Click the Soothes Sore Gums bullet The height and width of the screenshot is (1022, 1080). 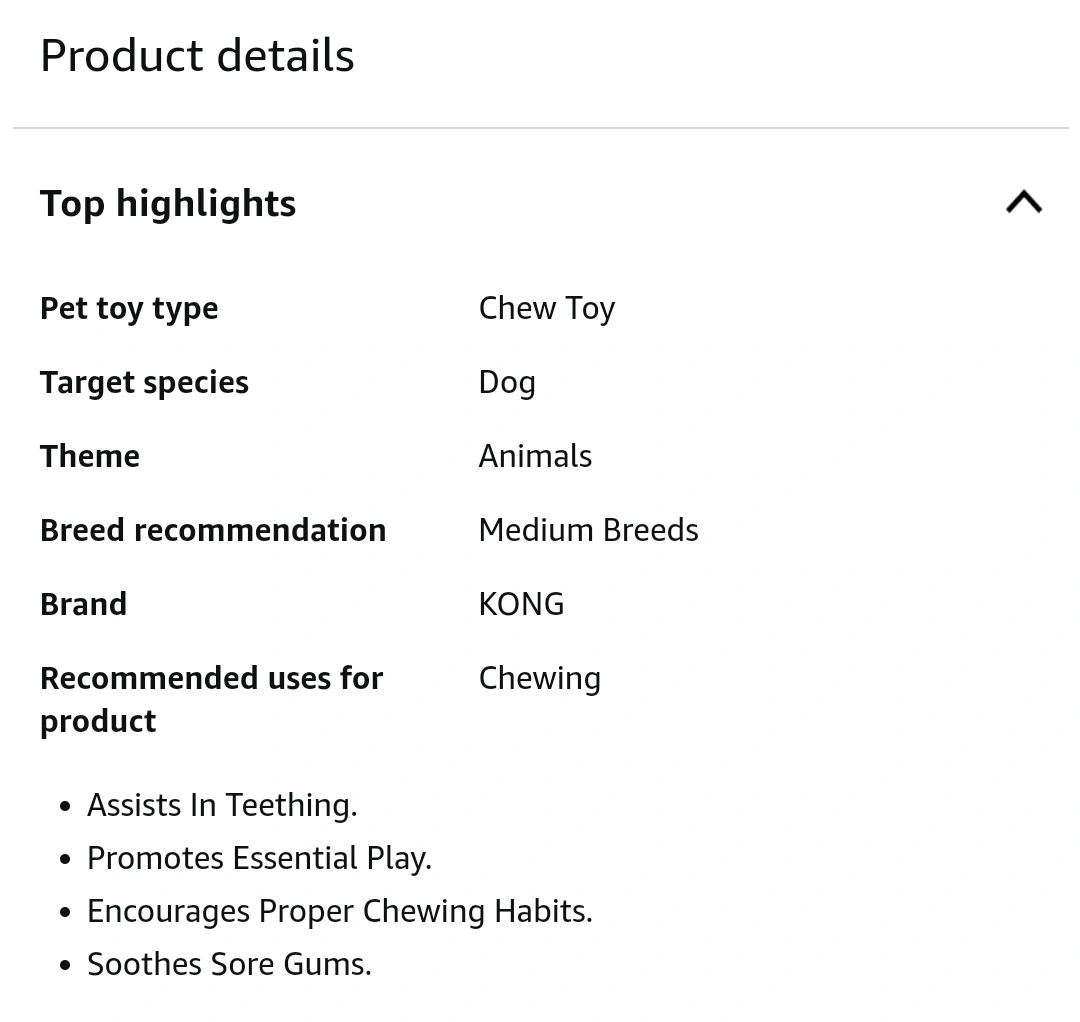(229, 964)
